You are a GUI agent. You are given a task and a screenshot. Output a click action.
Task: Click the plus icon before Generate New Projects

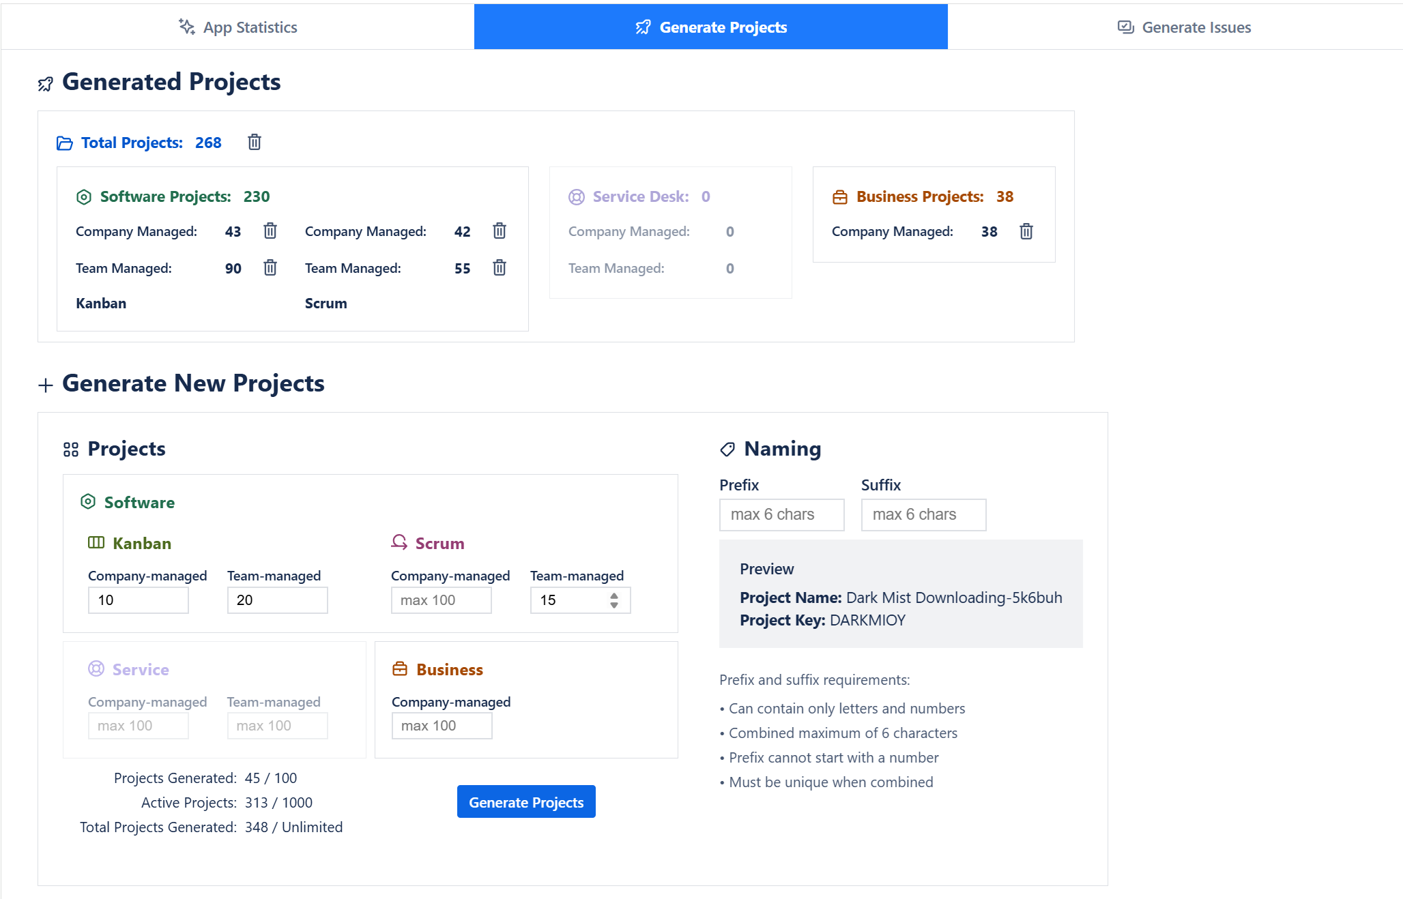coord(45,383)
